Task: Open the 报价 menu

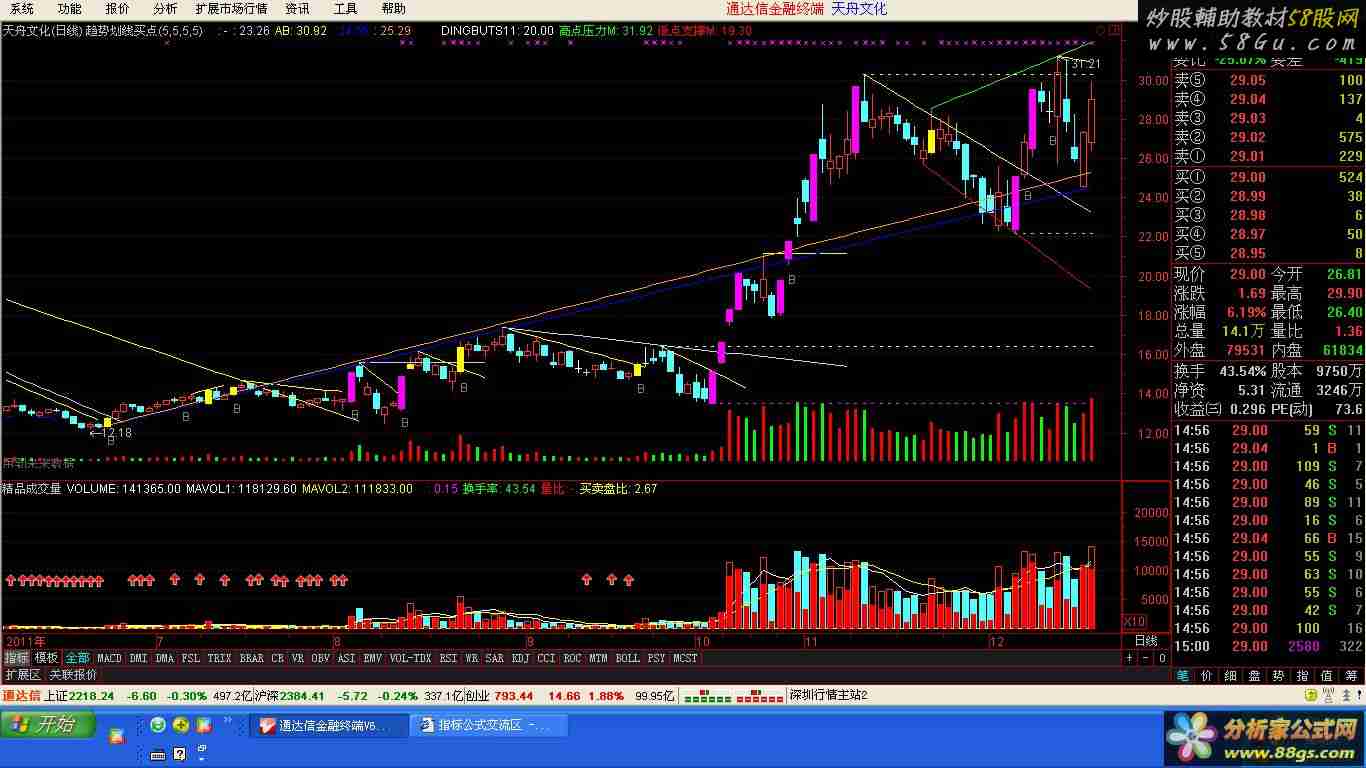Action: click(x=117, y=9)
